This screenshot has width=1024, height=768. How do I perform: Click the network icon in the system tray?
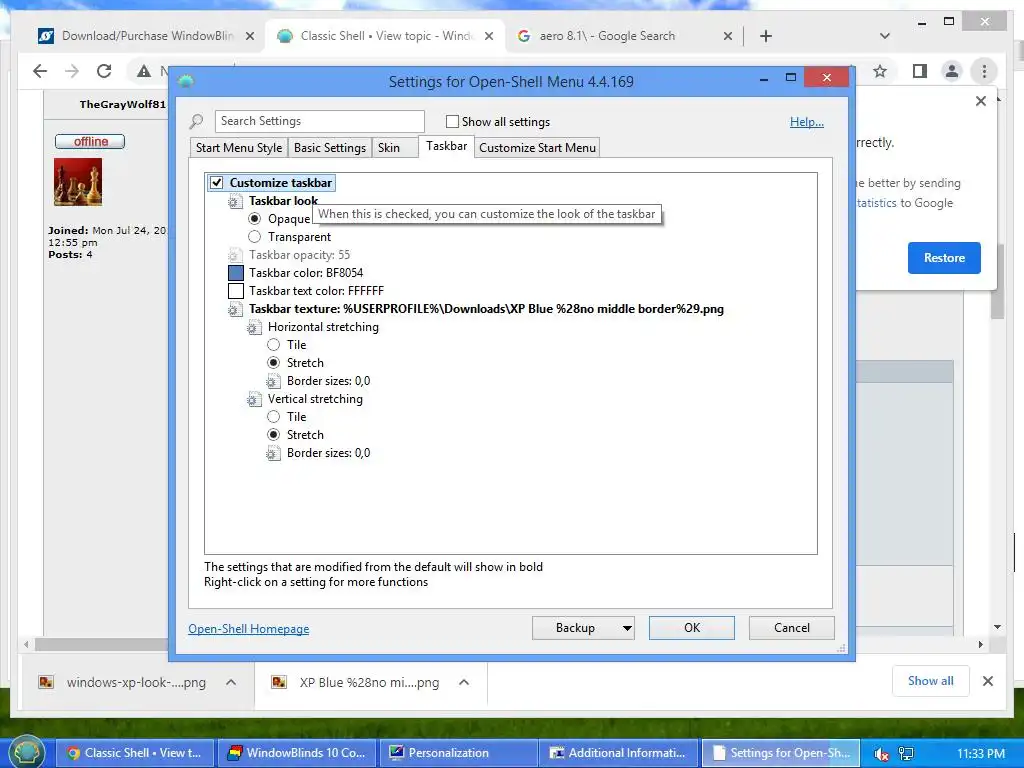pos(906,754)
